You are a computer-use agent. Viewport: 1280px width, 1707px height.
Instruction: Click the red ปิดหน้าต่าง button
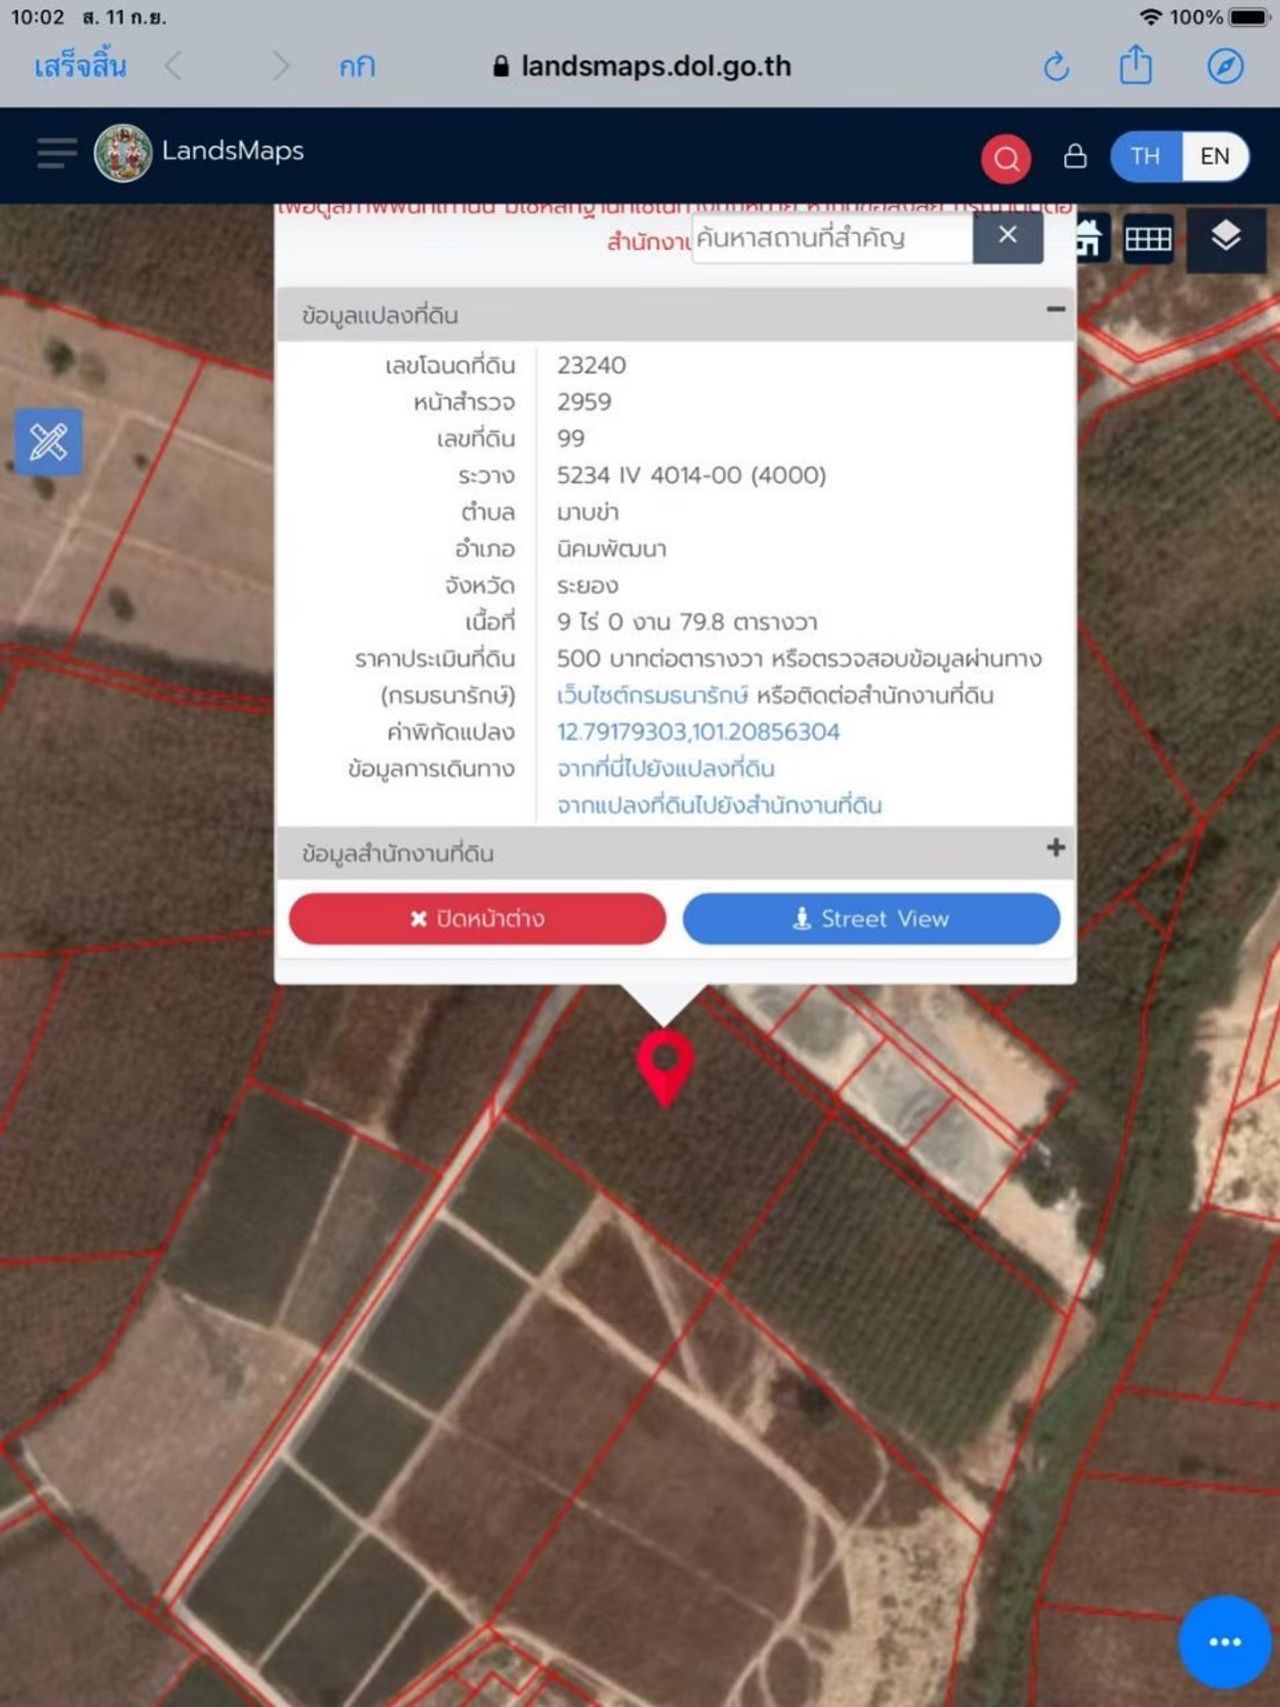pos(477,919)
